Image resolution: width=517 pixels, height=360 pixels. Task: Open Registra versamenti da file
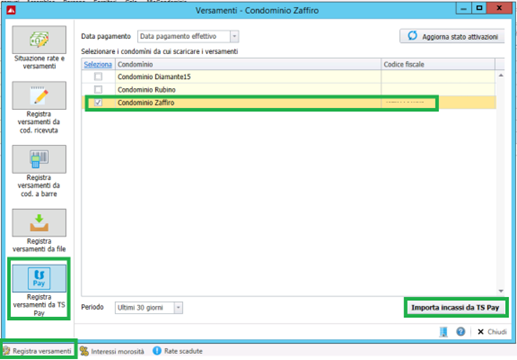point(39,223)
